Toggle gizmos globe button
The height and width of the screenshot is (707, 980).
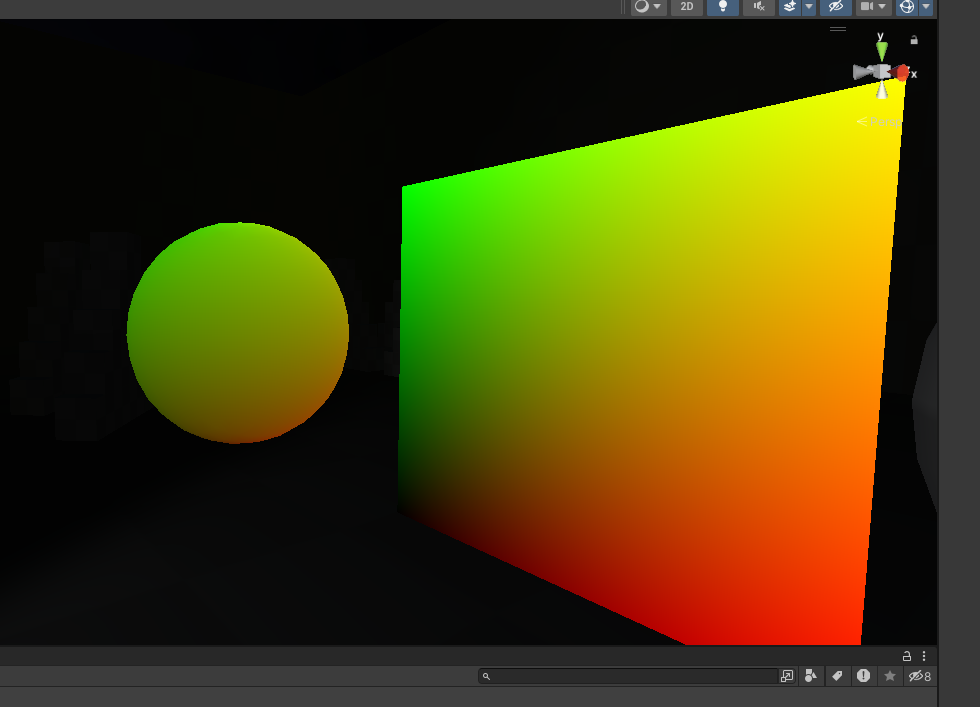[907, 6]
